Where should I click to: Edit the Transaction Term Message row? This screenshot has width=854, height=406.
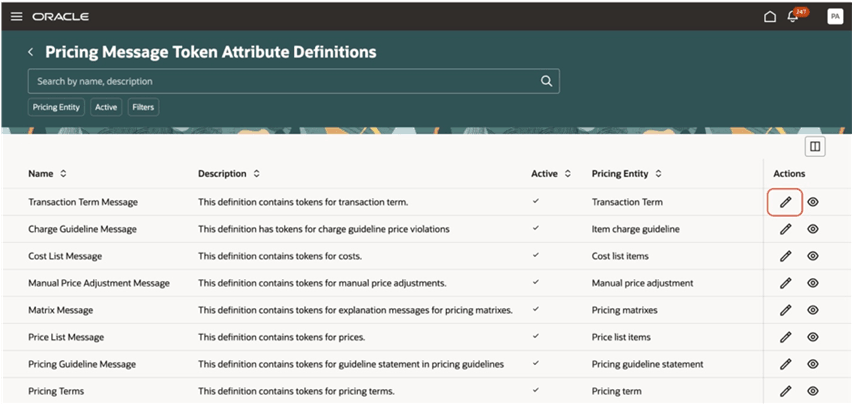pos(785,202)
